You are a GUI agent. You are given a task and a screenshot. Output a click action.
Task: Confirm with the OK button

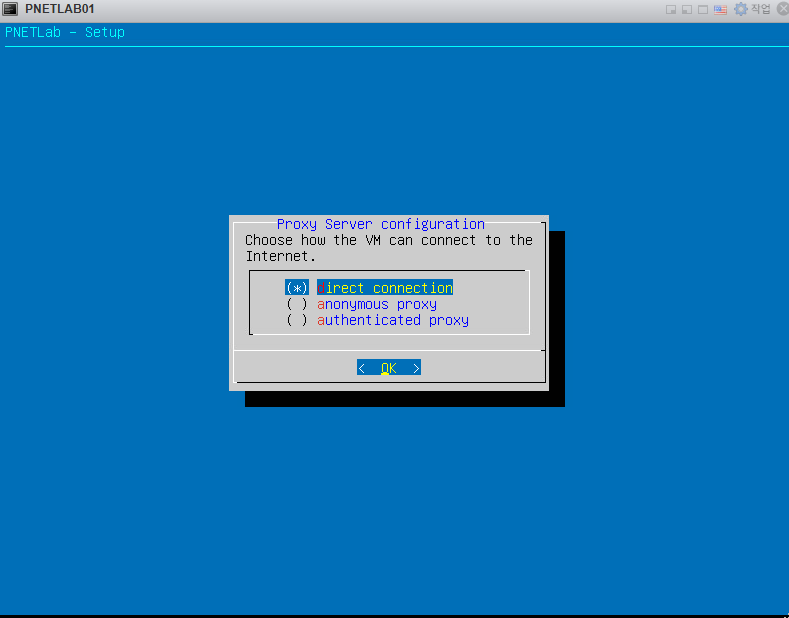(388, 368)
